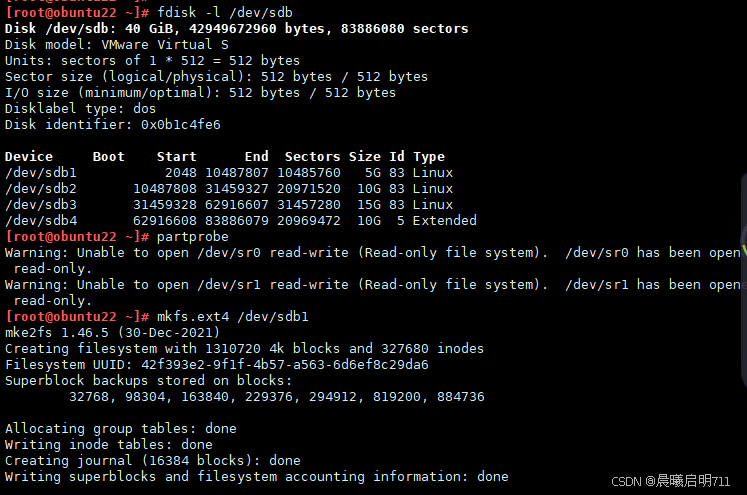Click the Creating journal line's done text
Viewport: 747px width, 495px height.
coord(284,461)
